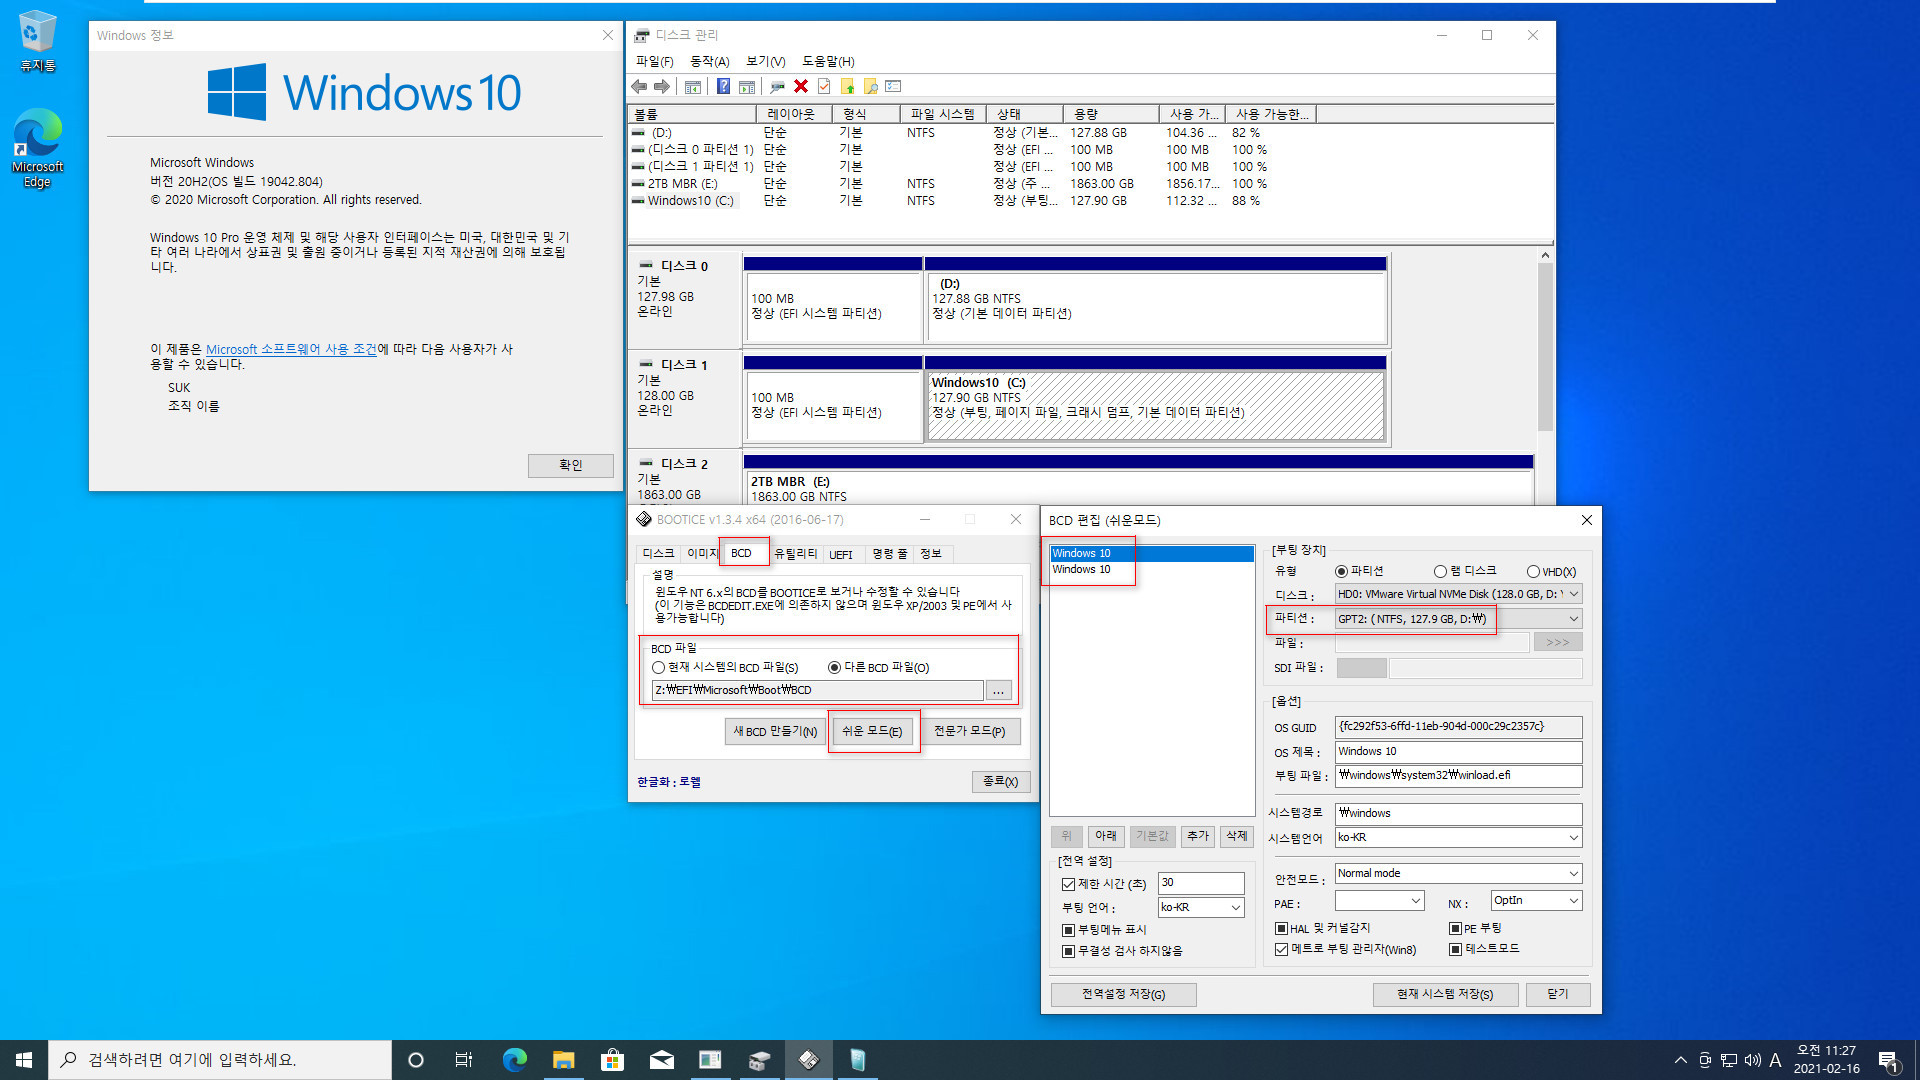1920x1080 pixels.
Task: Open the Windows Start menu
Action: (x=24, y=1060)
